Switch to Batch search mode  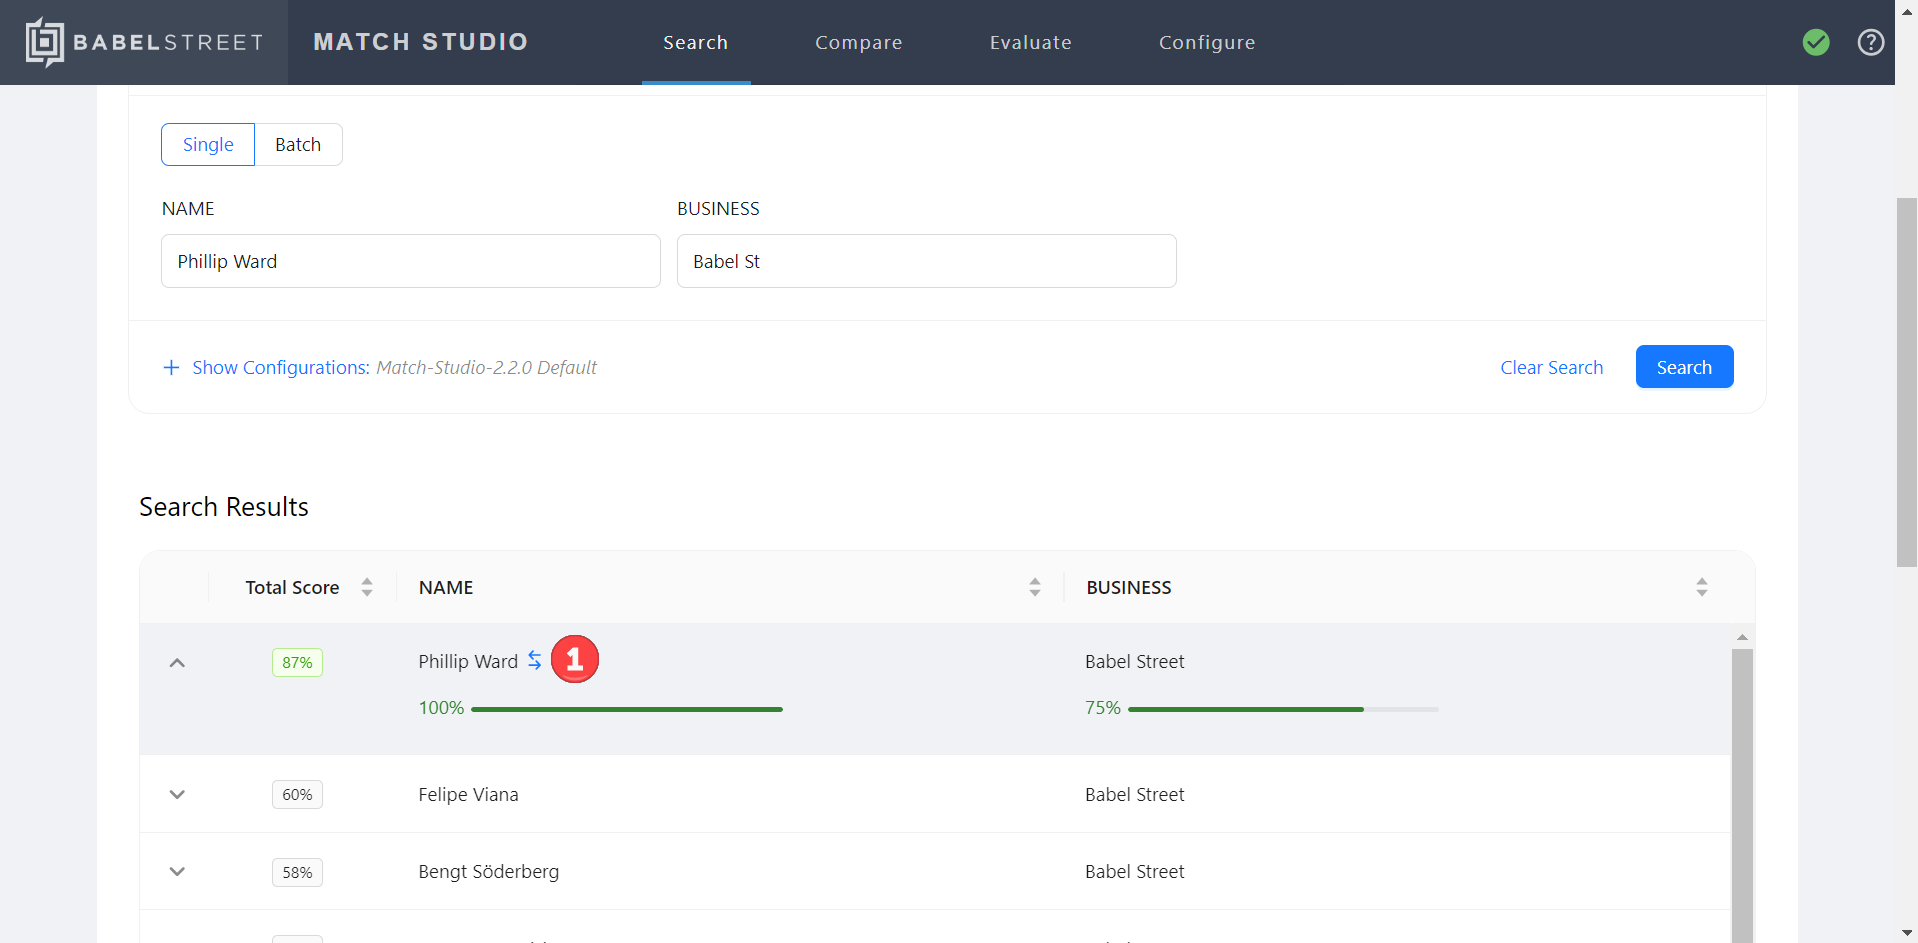[298, 144]
